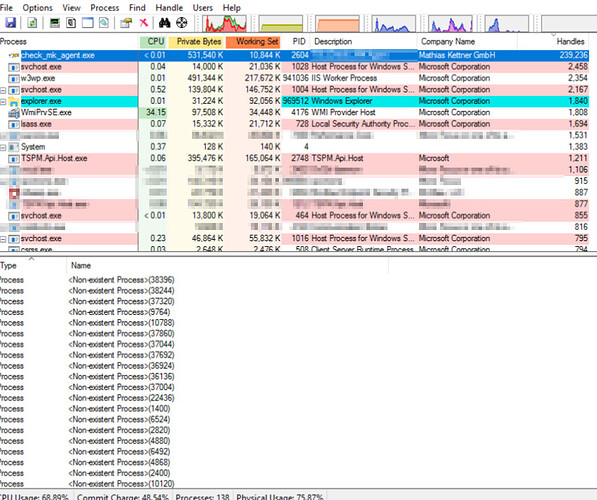Screen dimensions: 597x500
Task: Click the icon beside svchost.exe PID 1028
Action: 14,67
